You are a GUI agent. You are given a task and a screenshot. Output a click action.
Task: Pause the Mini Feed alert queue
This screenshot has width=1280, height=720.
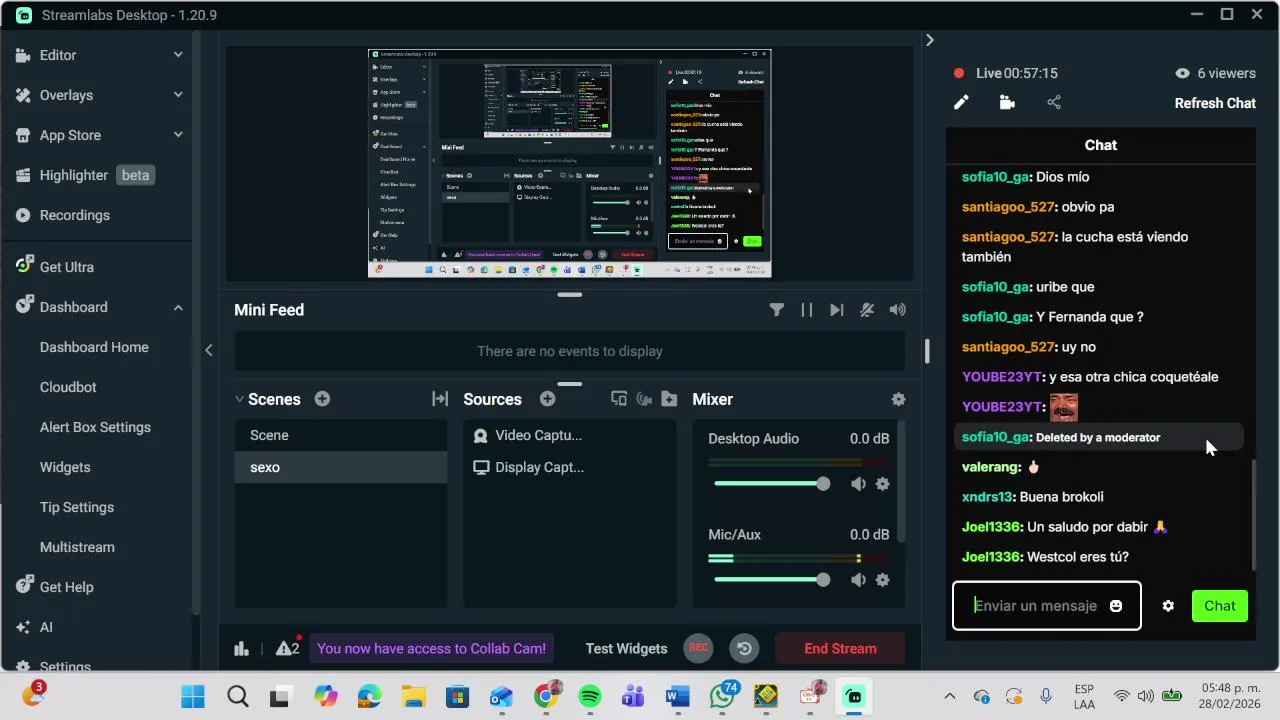click(x=806, y=310)
